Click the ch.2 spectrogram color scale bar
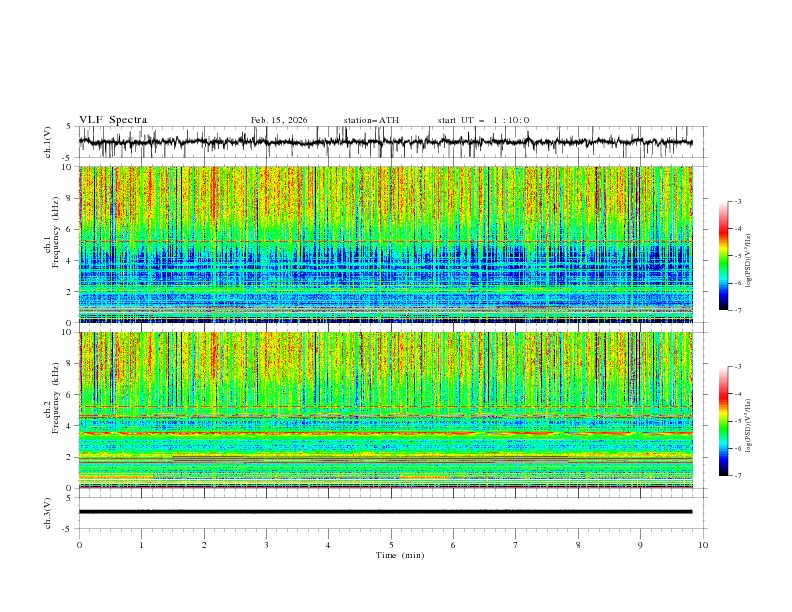 723,421
